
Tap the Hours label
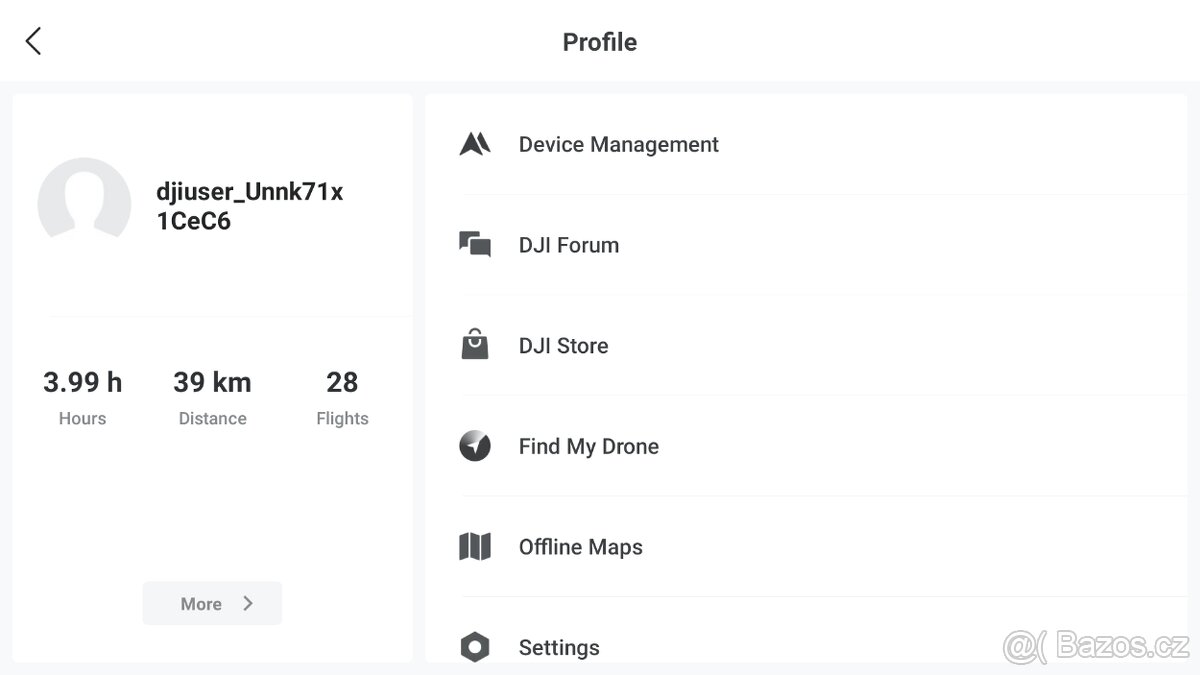[x=82, y=419]
